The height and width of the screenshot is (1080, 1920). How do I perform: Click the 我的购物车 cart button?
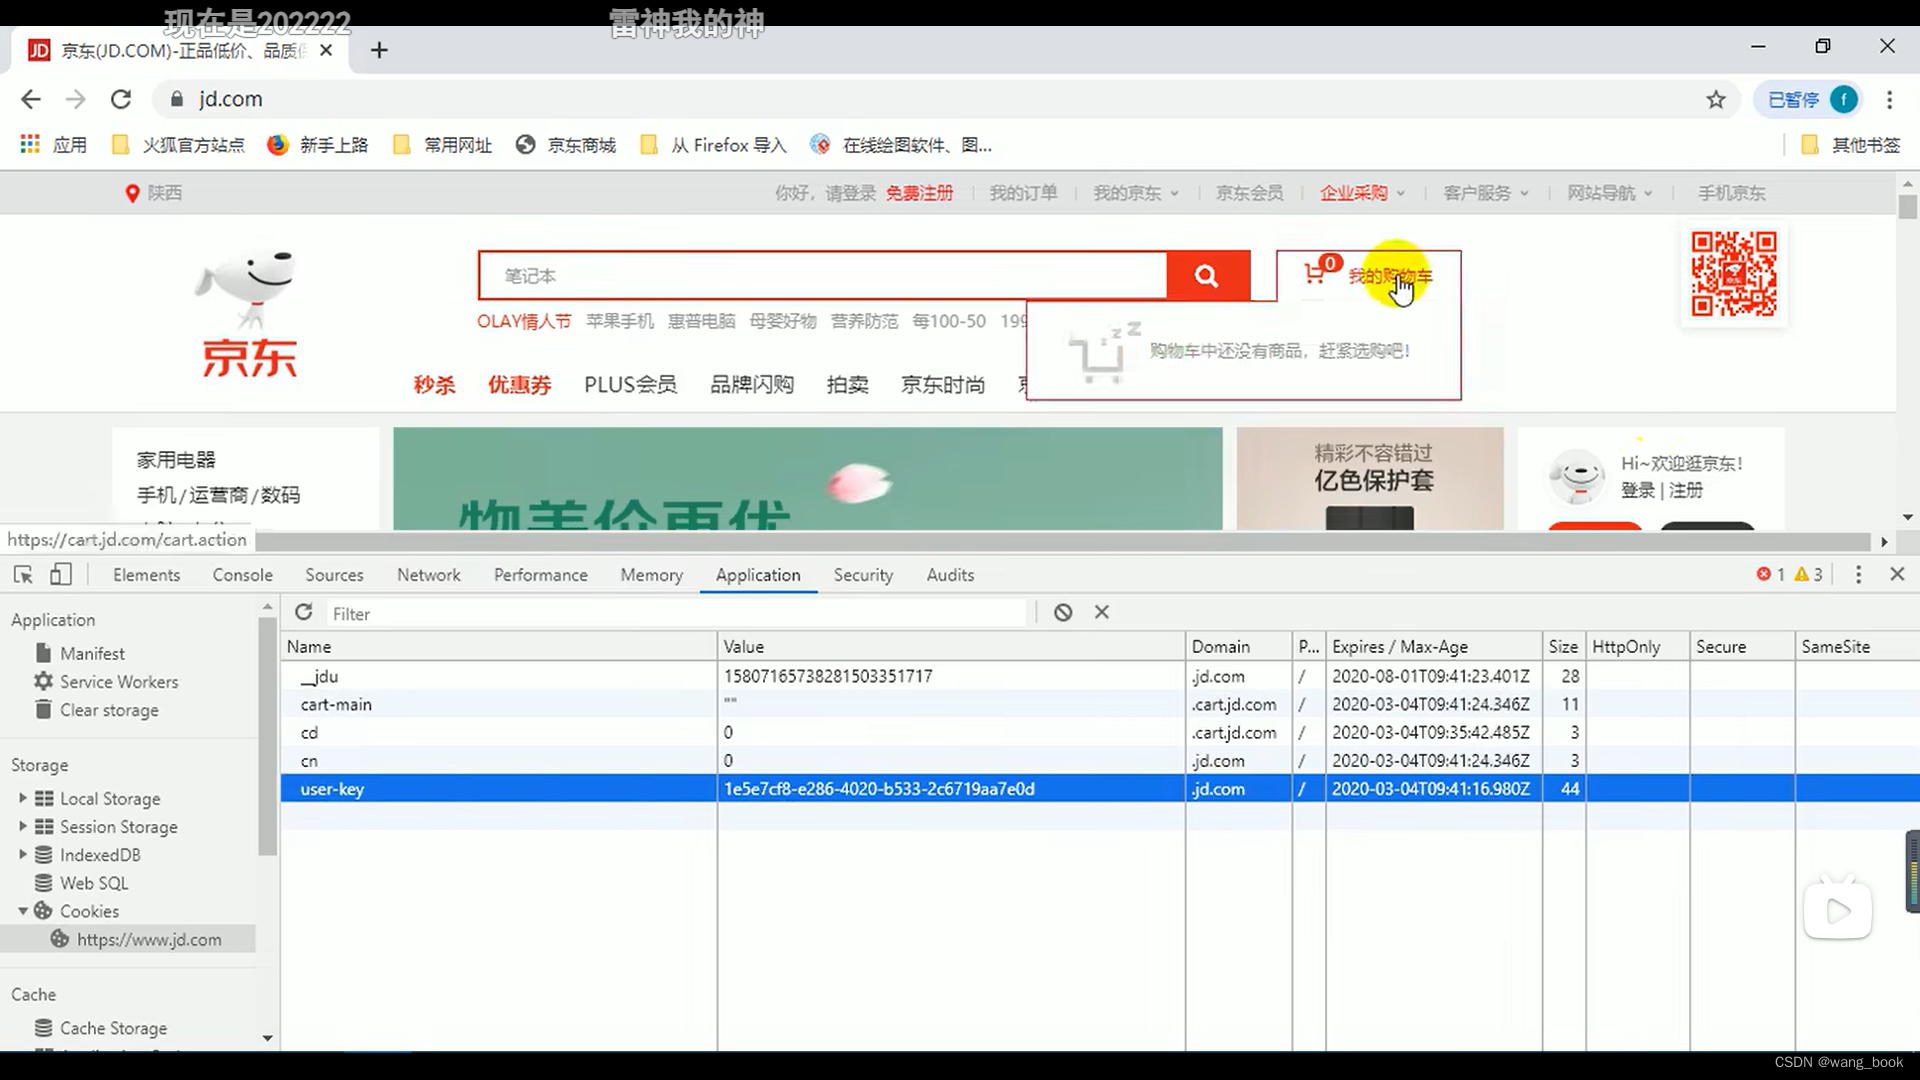point(1368,275)
